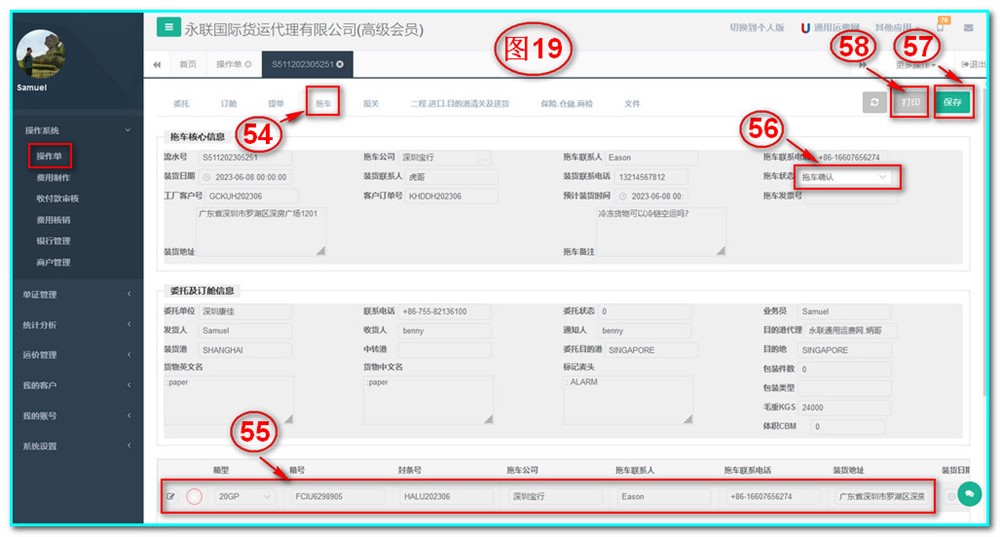Click the 客户订单号 field KHDDH202306
The height and width of the screenshot is (537, 1000).
pos(451,196)
